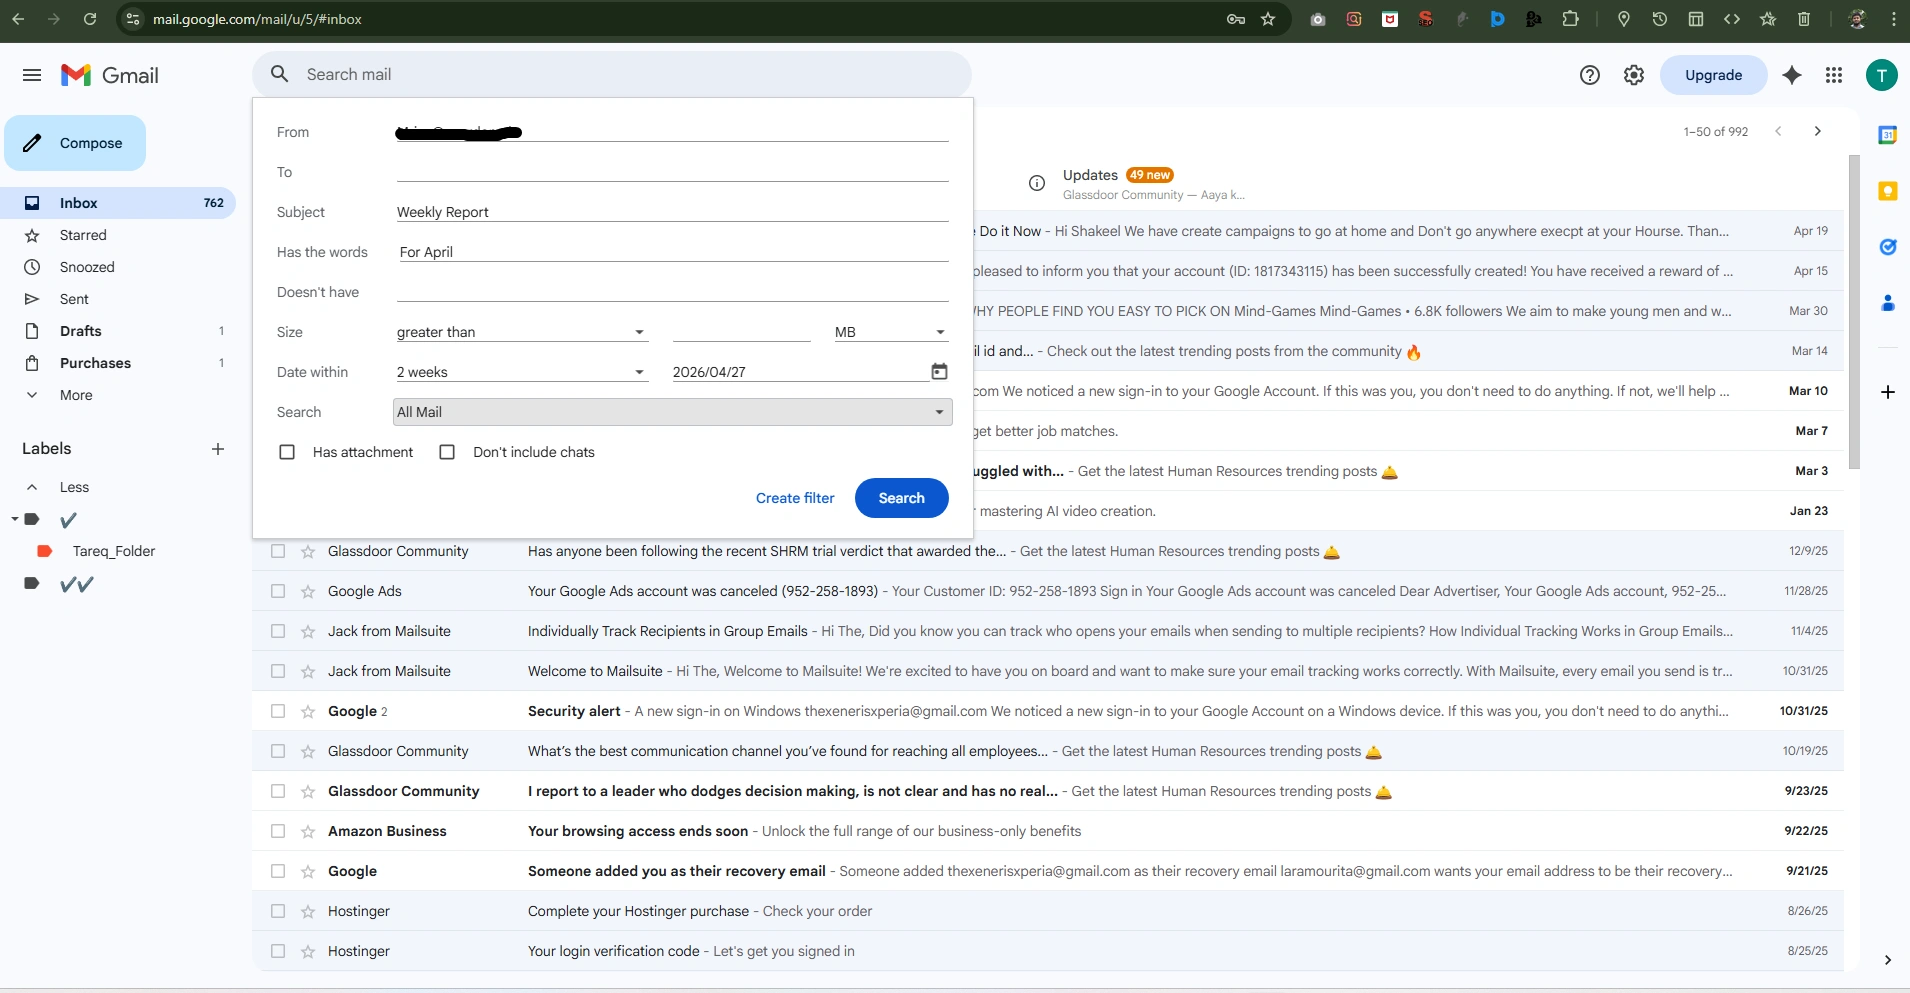Collapse the single-checkmark label tree arrow

pyautogui.click(x=14, y=519)
